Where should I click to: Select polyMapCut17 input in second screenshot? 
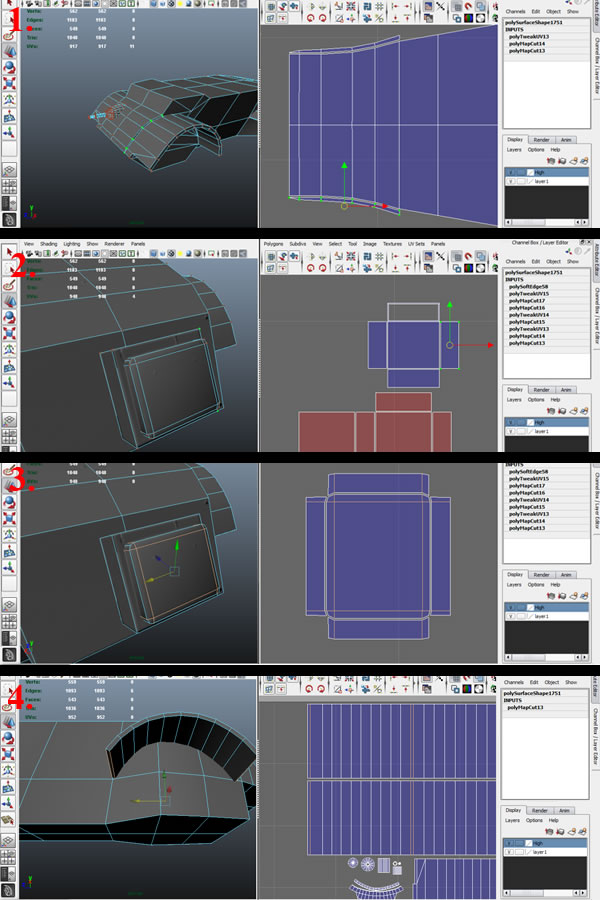click(x=527, y=301)
